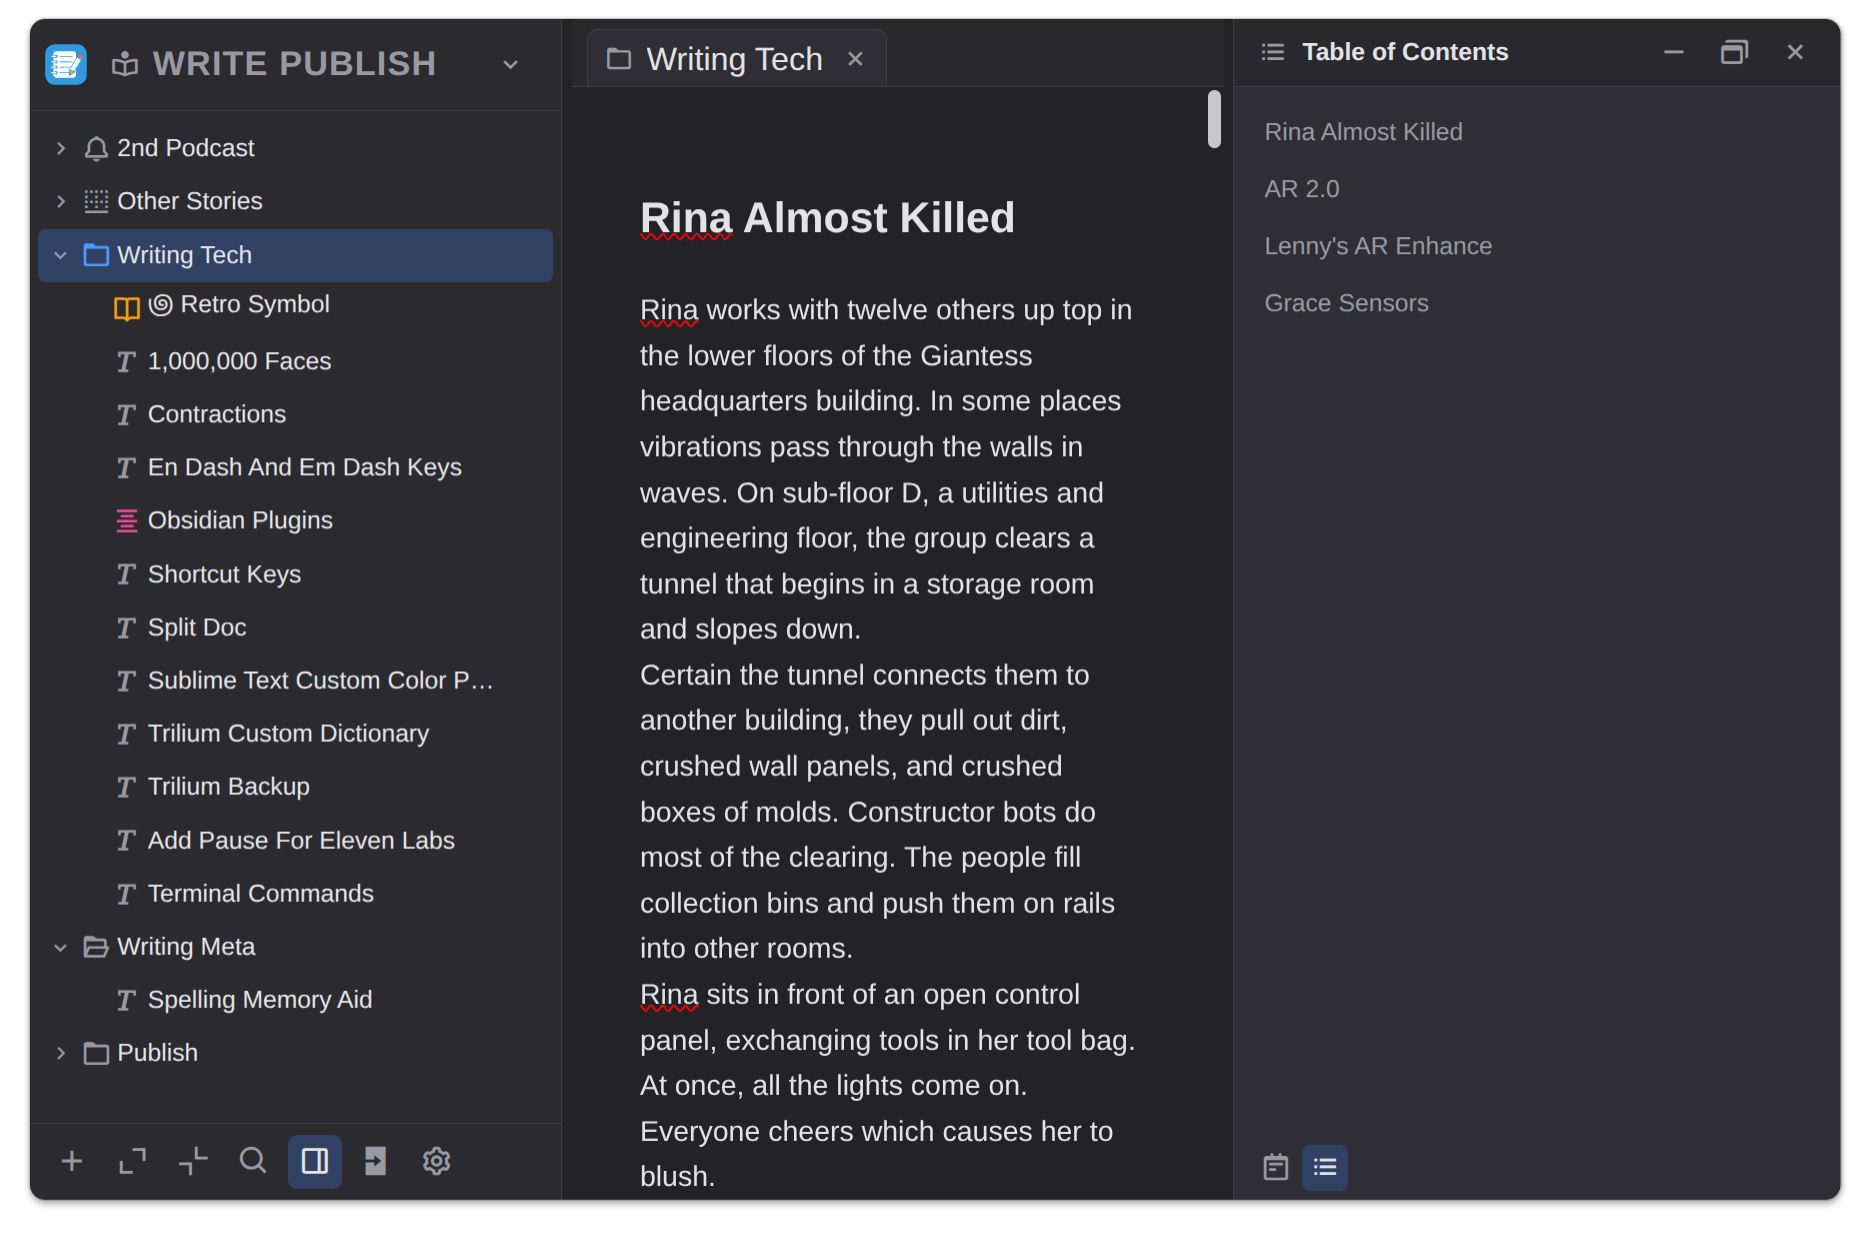Image resolution: width=1872 pixels, height=1260 pixels.
Task: Click the search magnifier icon
Action: point(253,1161)
